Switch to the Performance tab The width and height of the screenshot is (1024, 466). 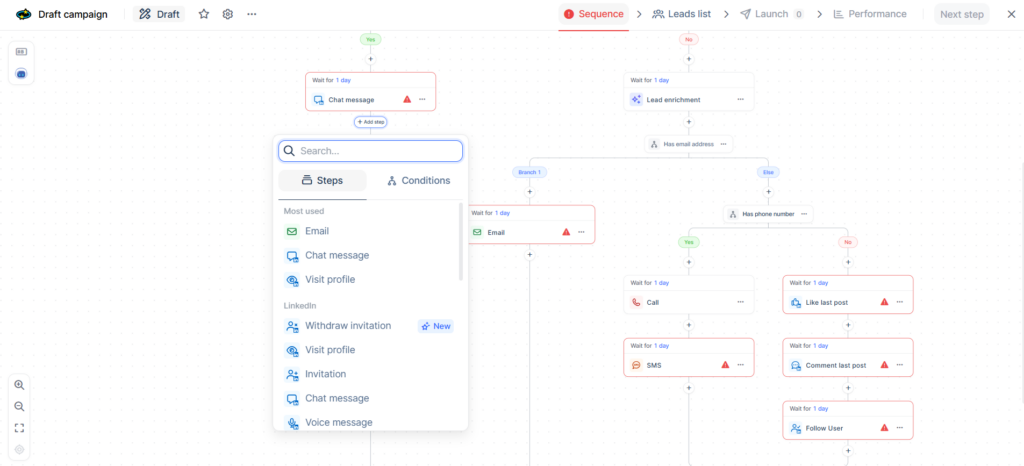[870, 14]
